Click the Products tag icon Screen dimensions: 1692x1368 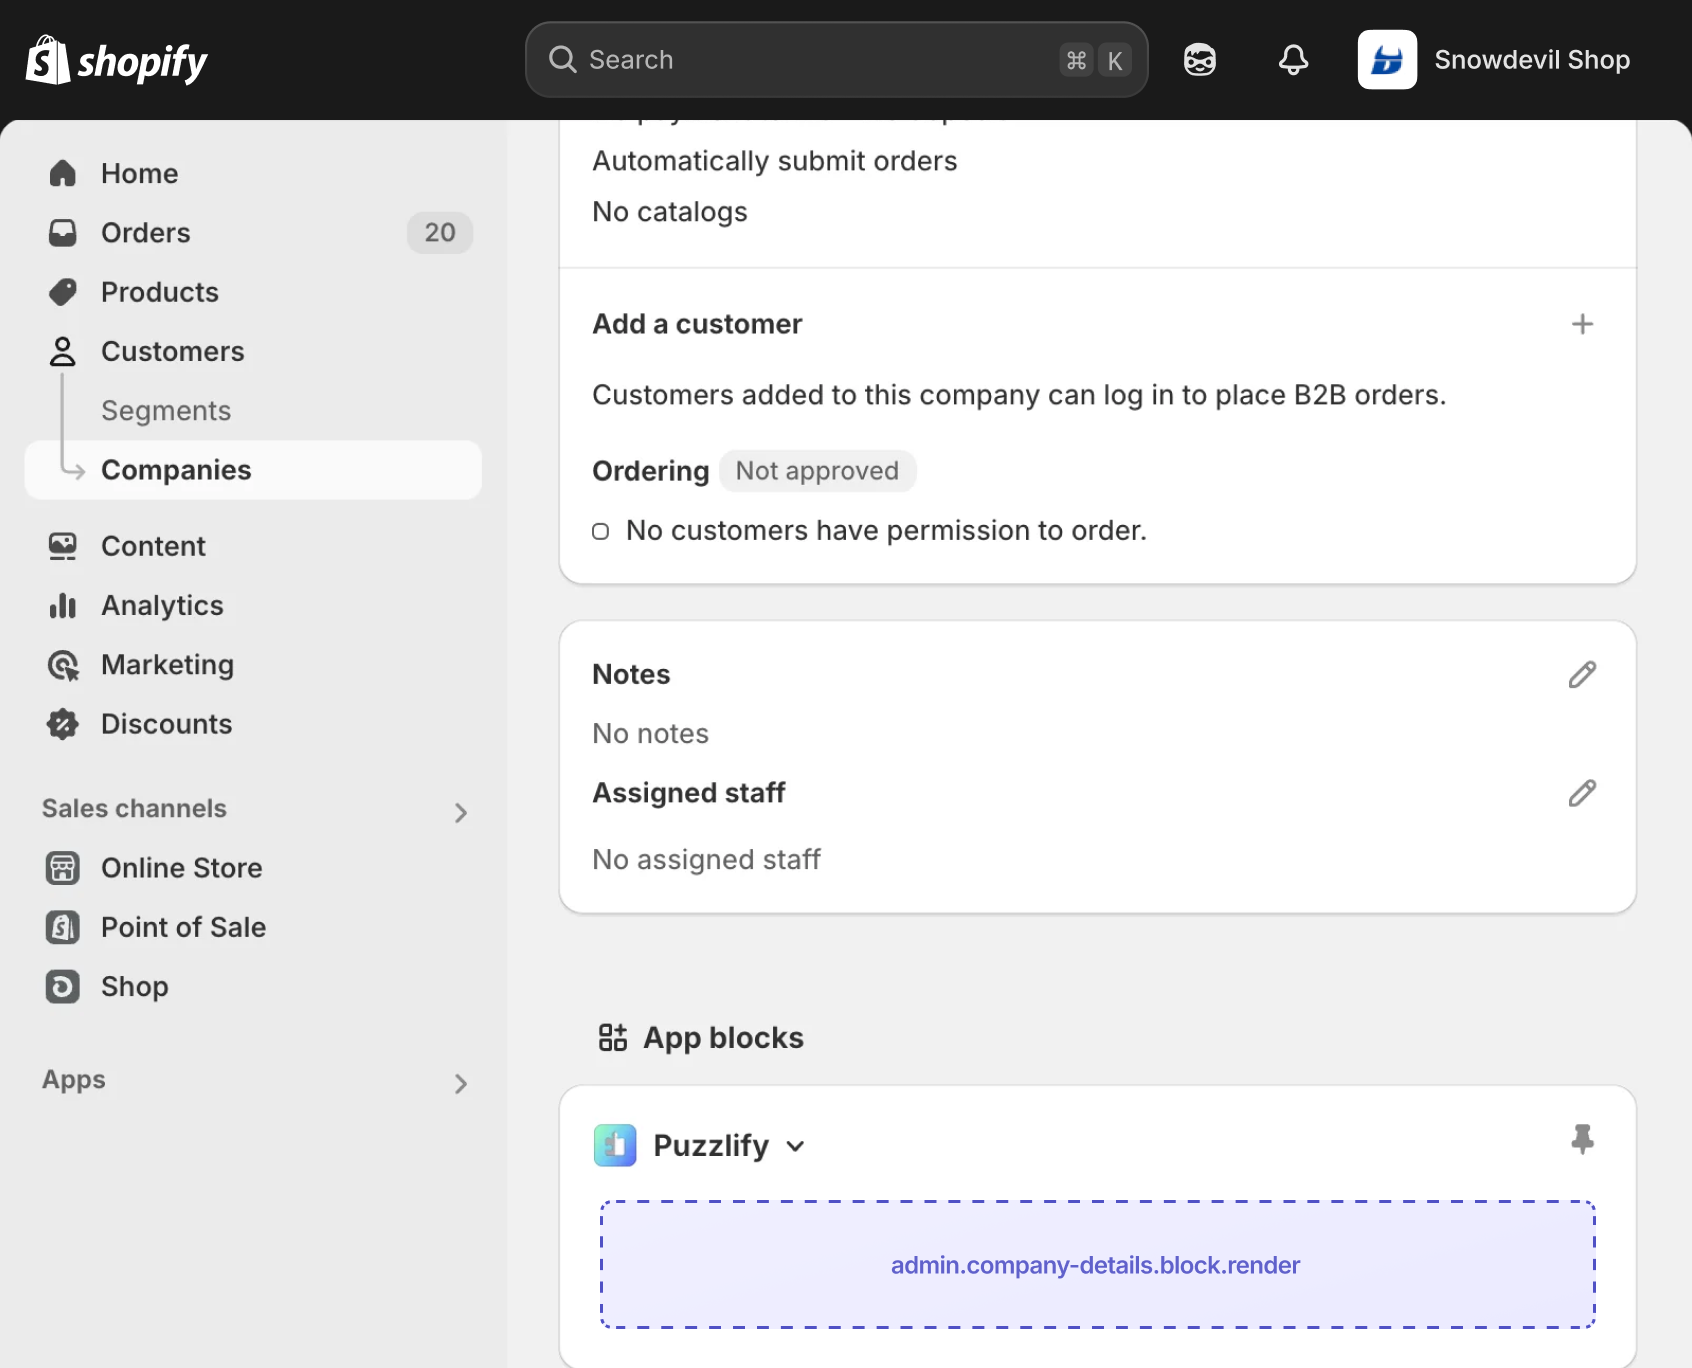pyautogui.click(x=63, y=292)
